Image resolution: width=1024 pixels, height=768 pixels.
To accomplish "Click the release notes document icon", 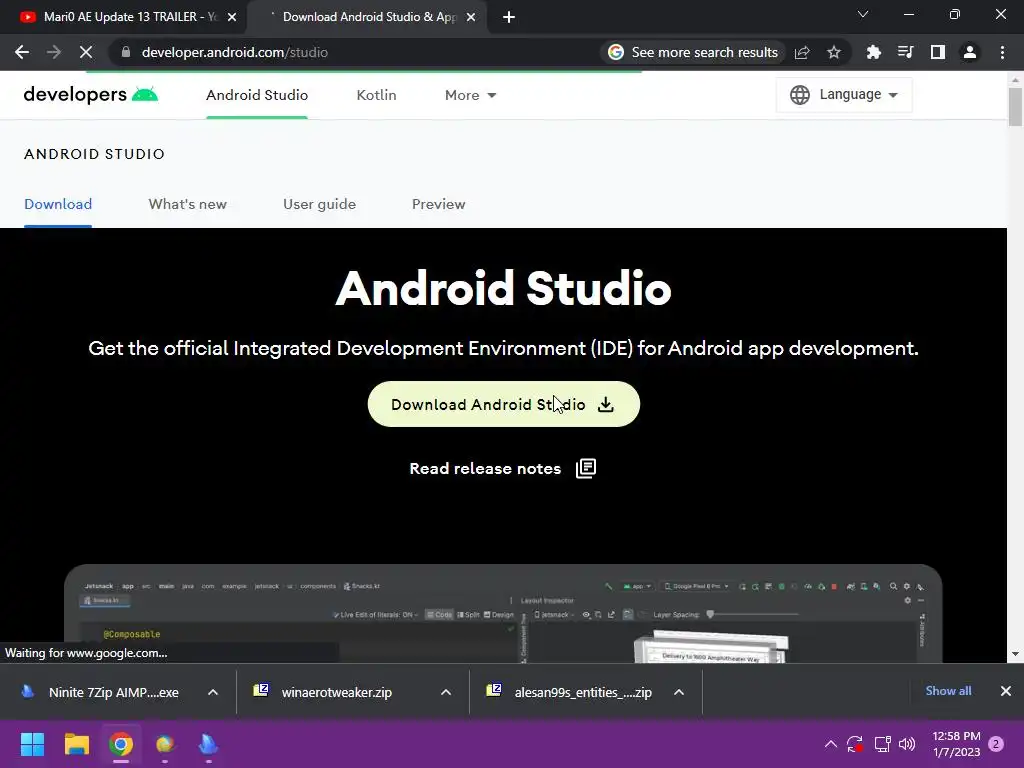I will pos(586,468).
